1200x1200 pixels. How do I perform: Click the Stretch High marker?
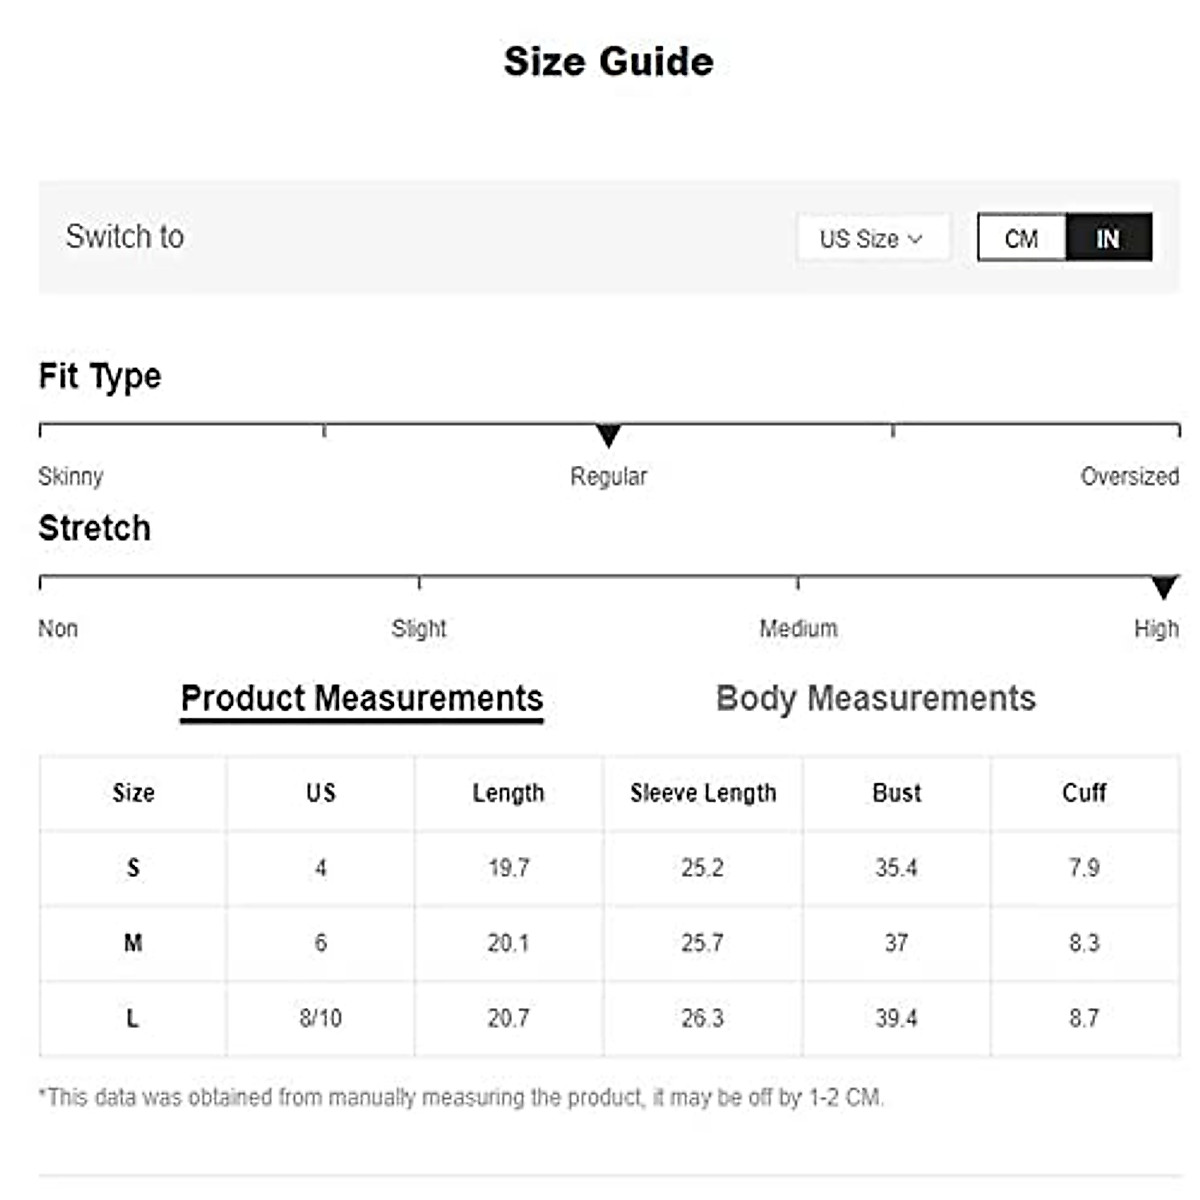(x=1163, y=587)
